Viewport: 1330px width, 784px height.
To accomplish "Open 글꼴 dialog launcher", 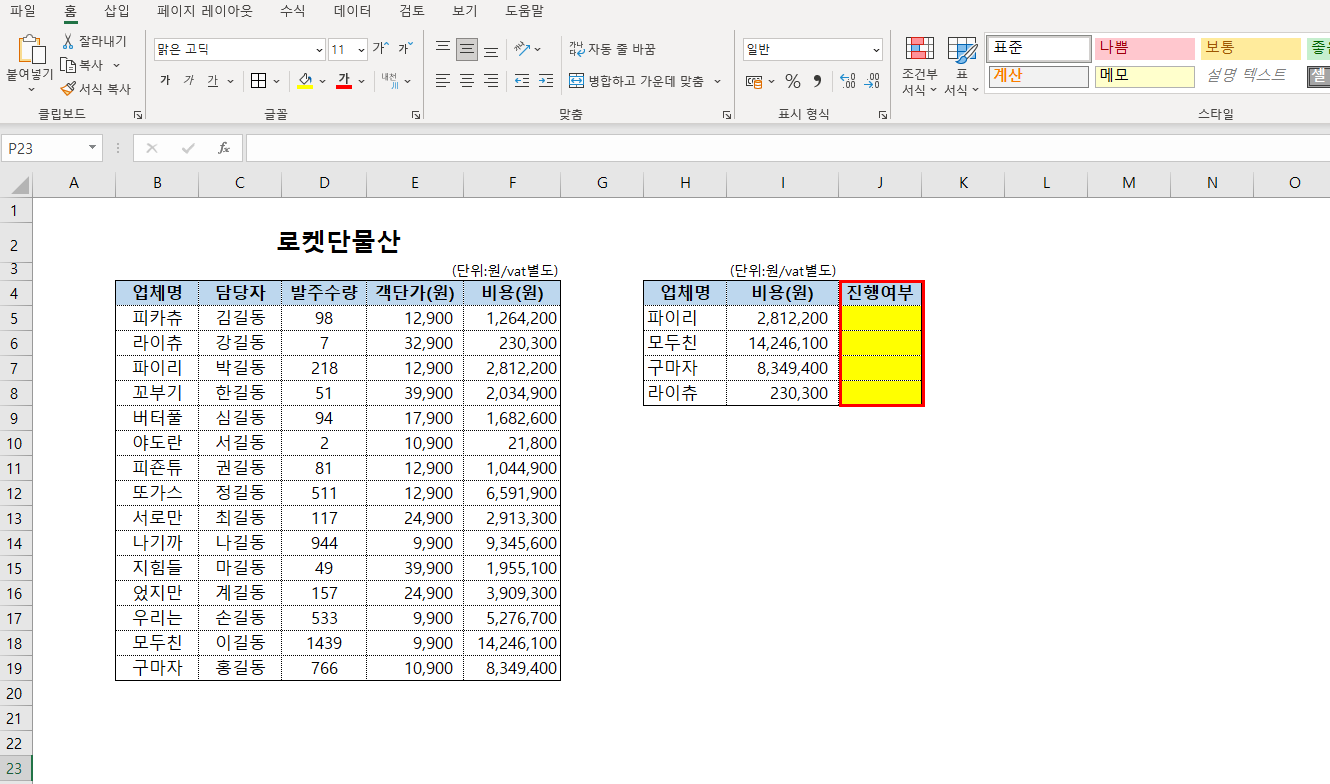I will [416, 116].
